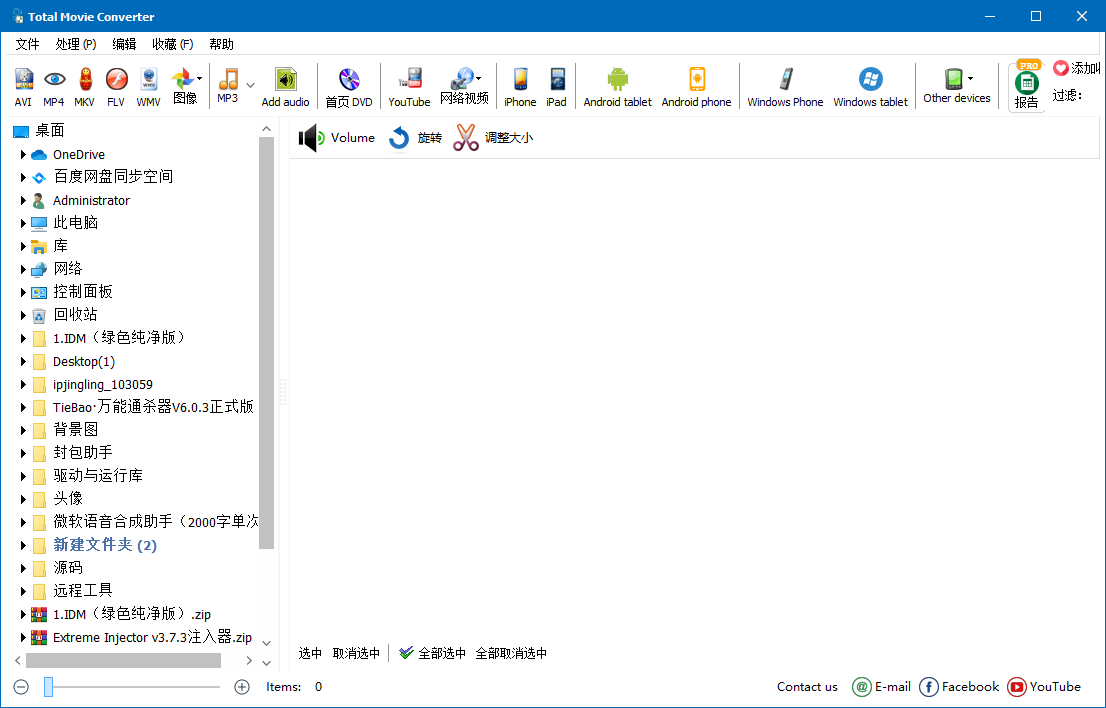Choose the MKV conversion format

[x=88, y=86]
